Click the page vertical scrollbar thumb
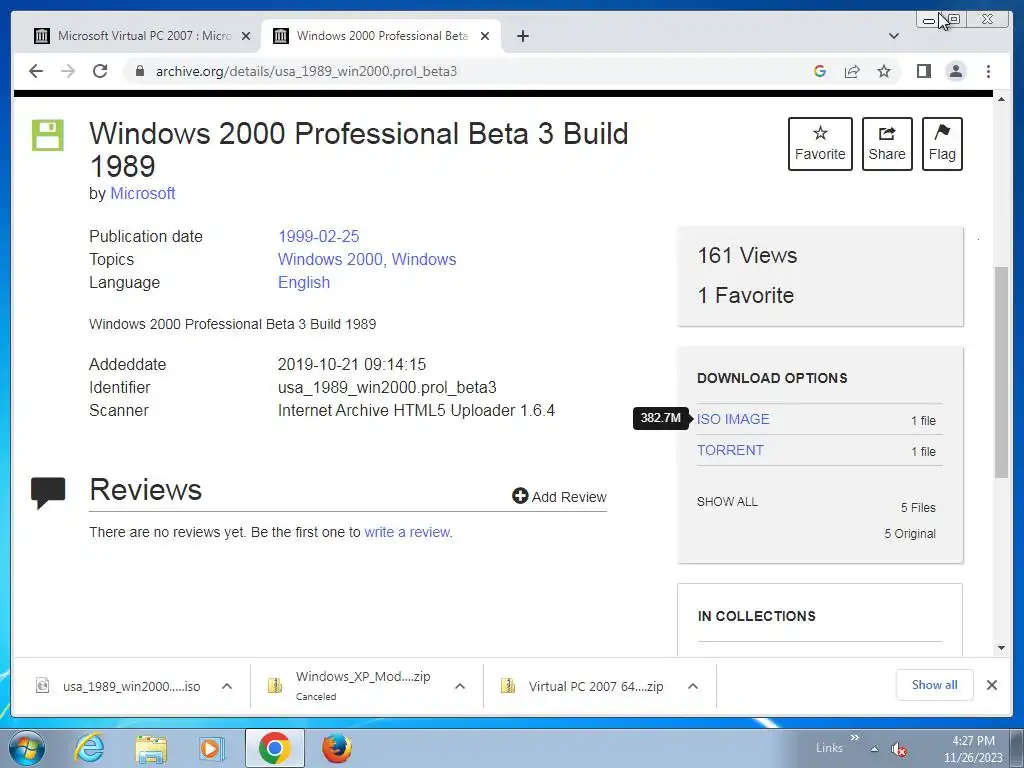 pyautogui.click(x=1001, y=372)
